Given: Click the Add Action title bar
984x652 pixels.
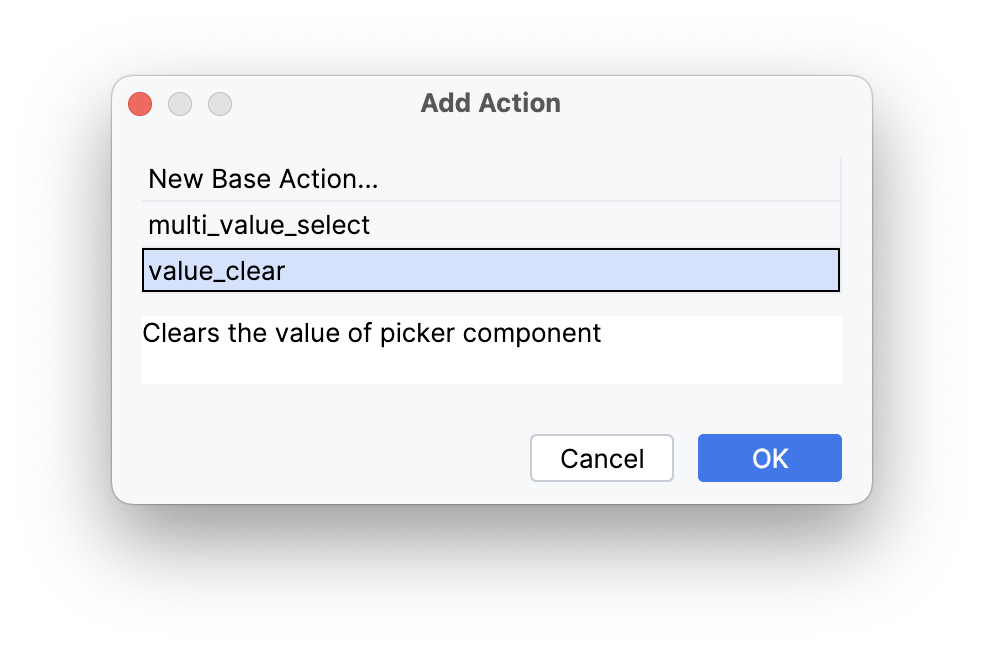Looking at the screenshot, I should click(x=490, y=103).
